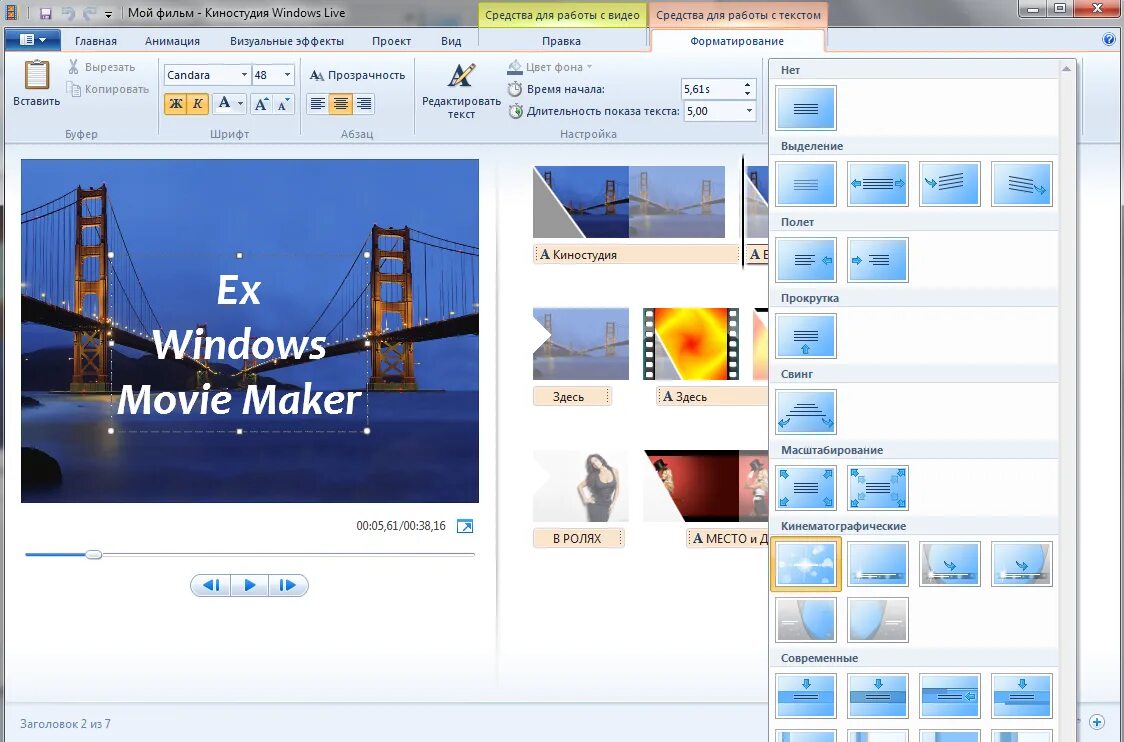Open the help icon
Image resolution: width=1124 pixels, height=742 pixels.
(1108, 40)
